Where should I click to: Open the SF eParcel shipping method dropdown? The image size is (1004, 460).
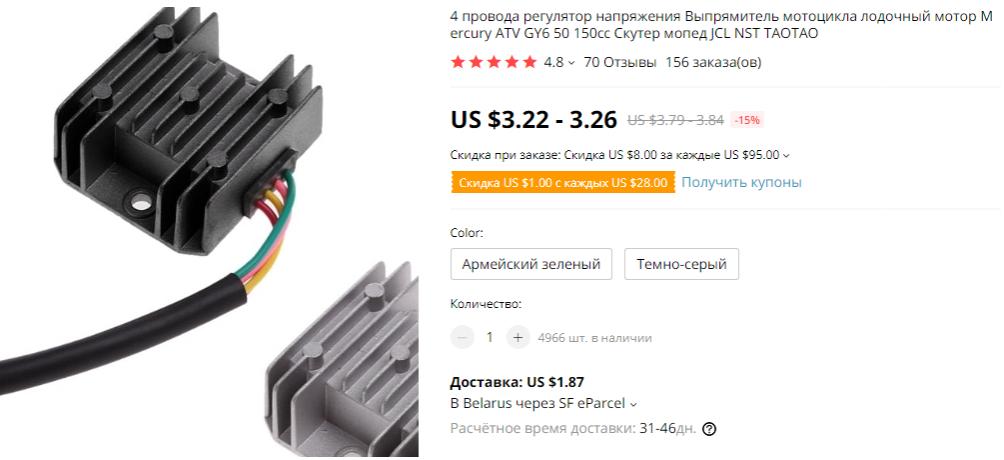(633, 404)
